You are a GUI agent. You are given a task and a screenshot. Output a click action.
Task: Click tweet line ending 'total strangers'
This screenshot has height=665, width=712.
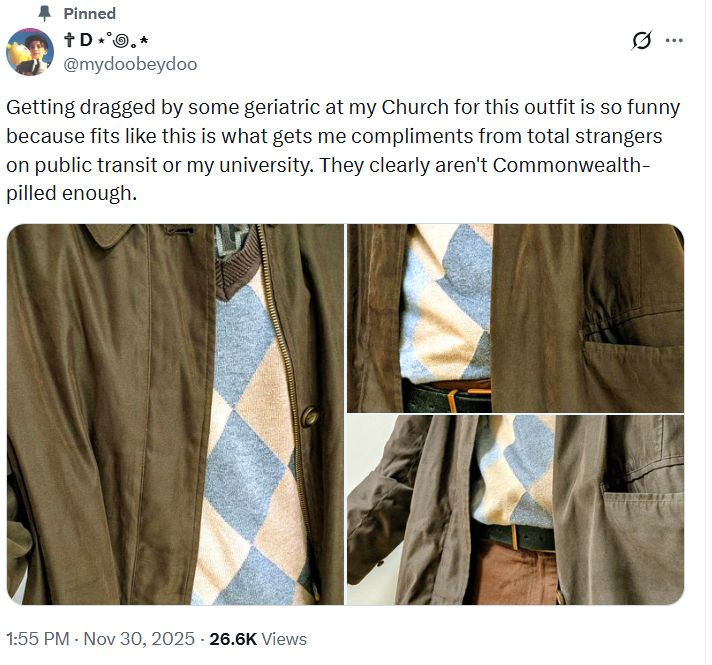tap(334, 136)
